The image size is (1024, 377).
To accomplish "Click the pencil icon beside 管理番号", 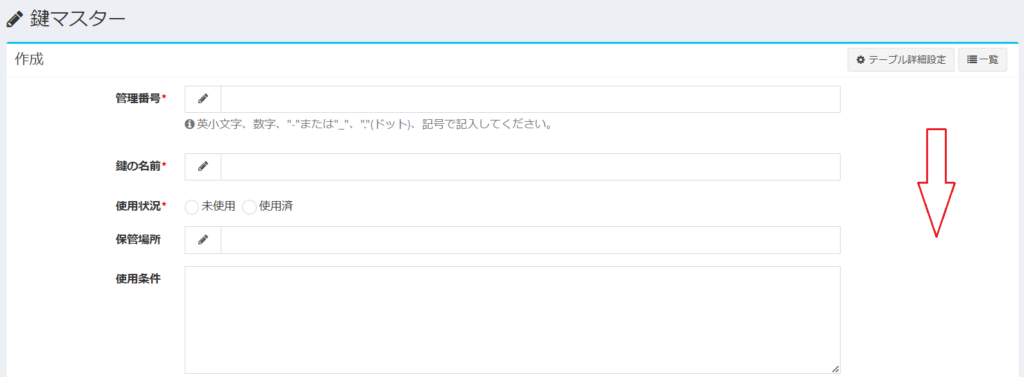I will click(203, 99).
